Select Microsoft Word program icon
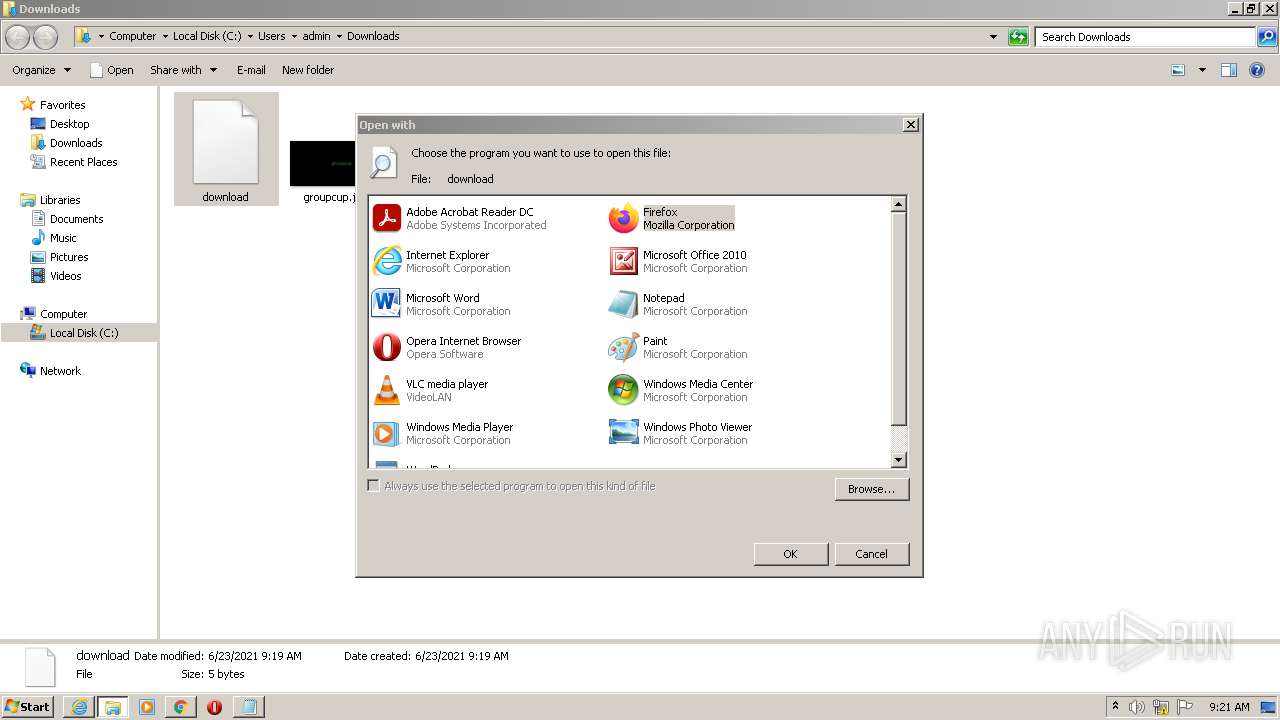 tap(387, 304)
